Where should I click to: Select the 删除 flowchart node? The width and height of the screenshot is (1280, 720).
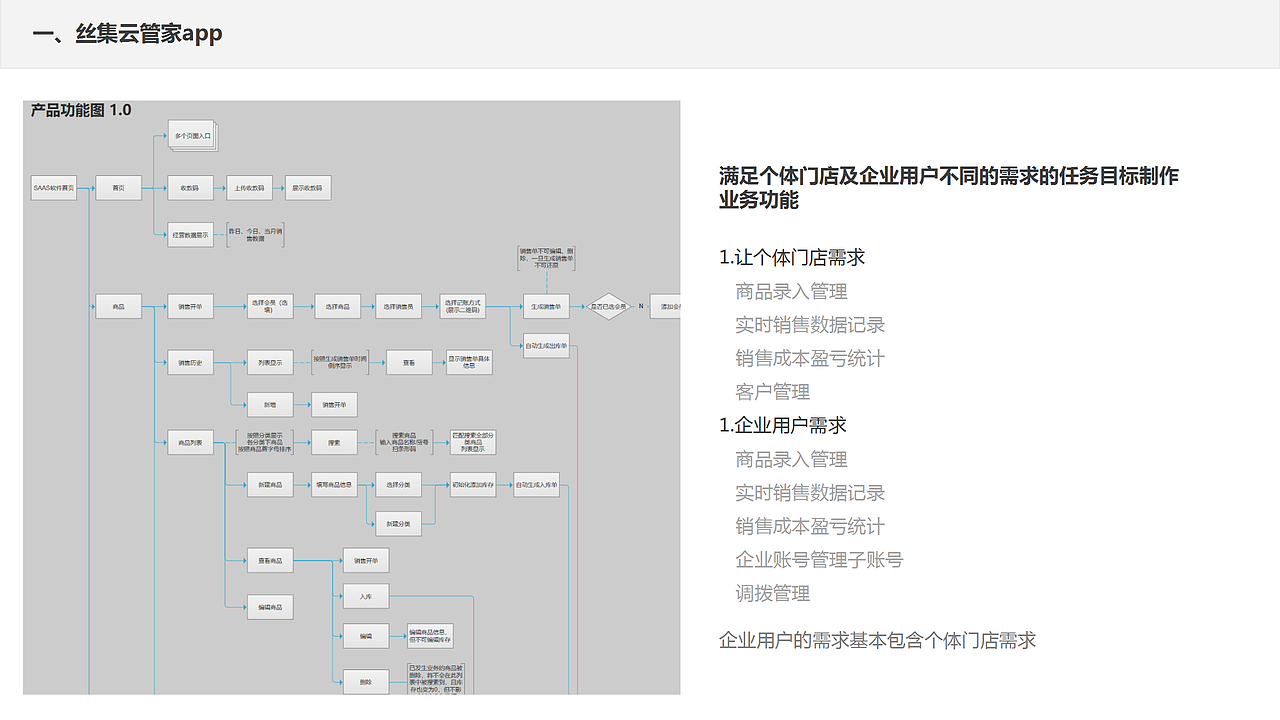pyautogui.click(x=366, y=683)
